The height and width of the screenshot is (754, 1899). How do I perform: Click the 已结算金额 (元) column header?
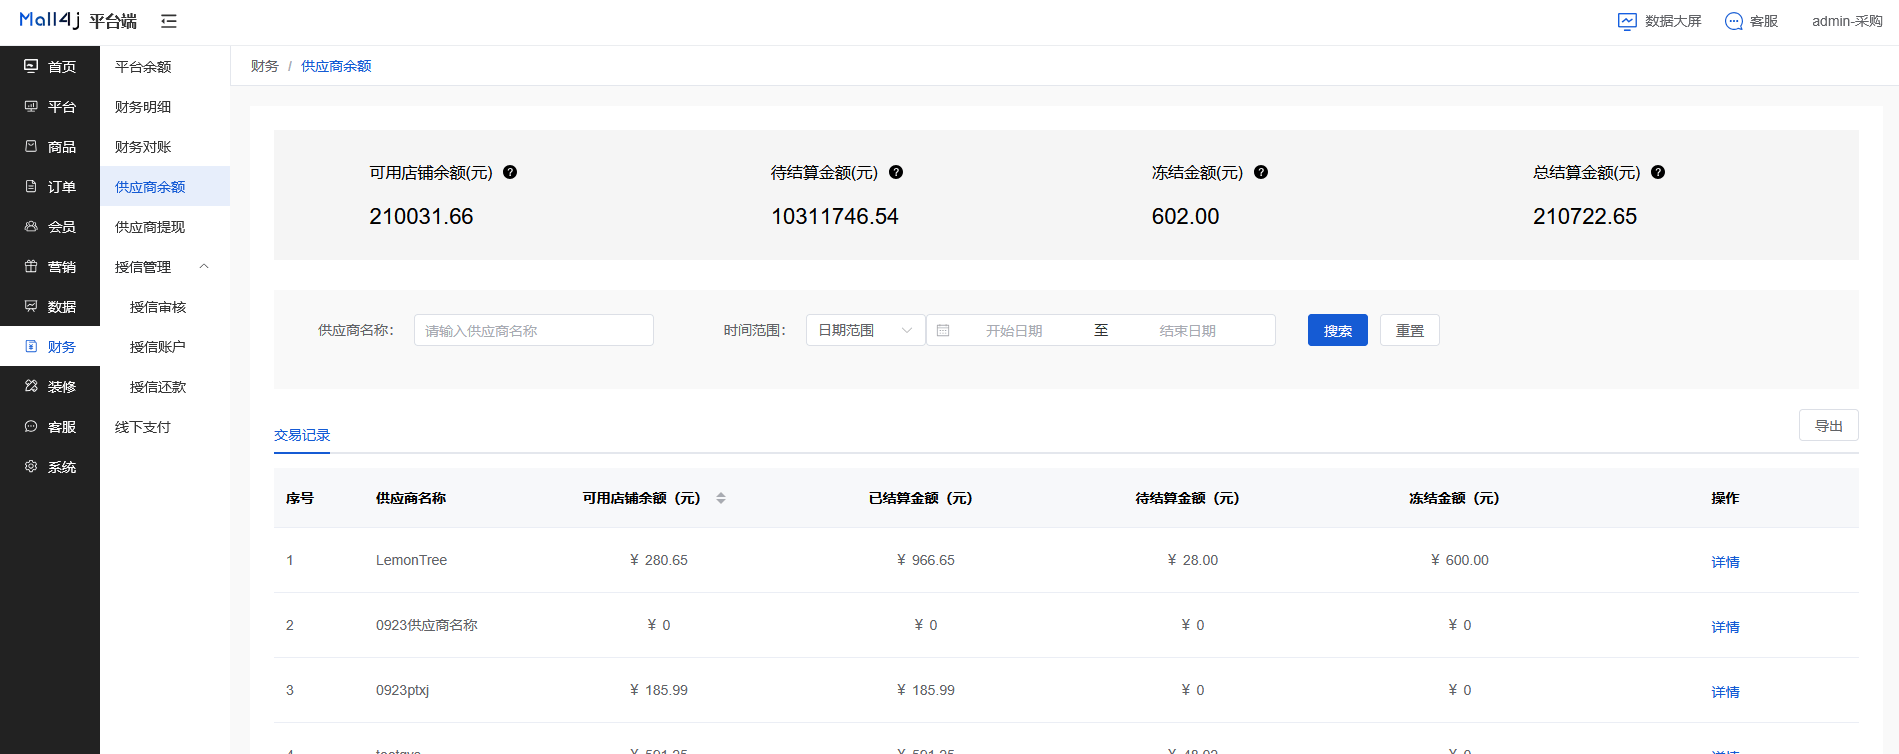[x=921, y=498]
